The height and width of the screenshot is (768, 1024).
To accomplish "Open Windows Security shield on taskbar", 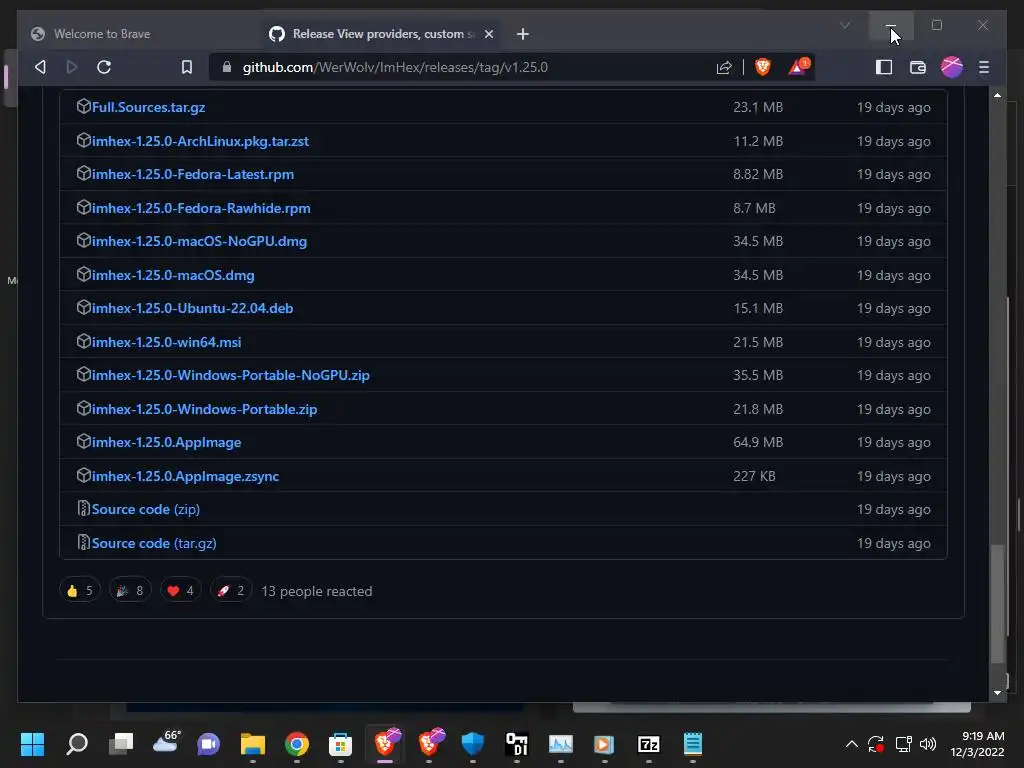I will click(x=473, y=744).
